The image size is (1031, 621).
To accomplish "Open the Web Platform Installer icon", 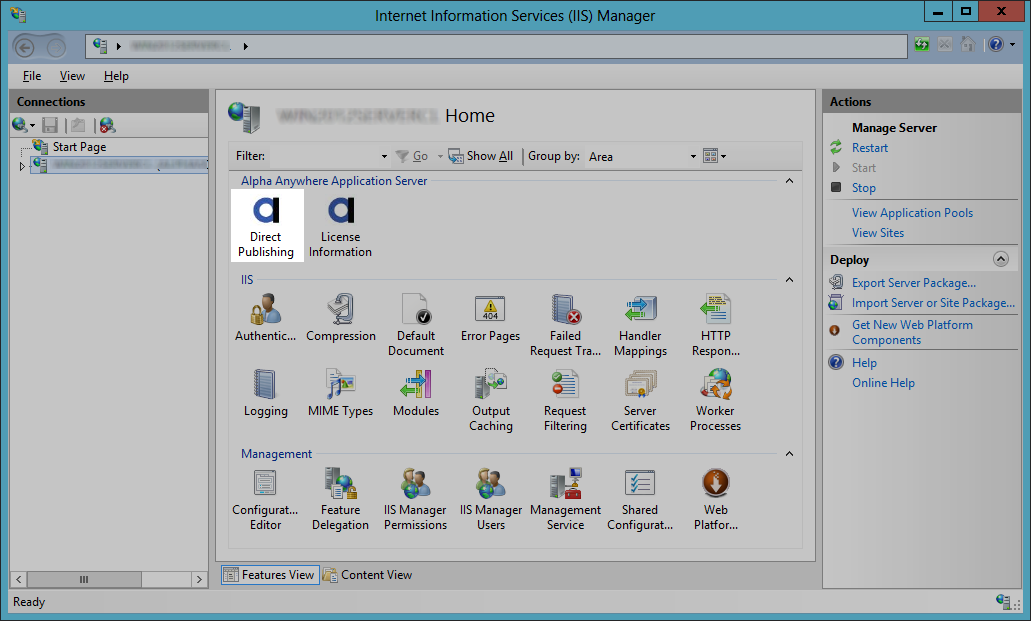I will click(x=715, y=499).
